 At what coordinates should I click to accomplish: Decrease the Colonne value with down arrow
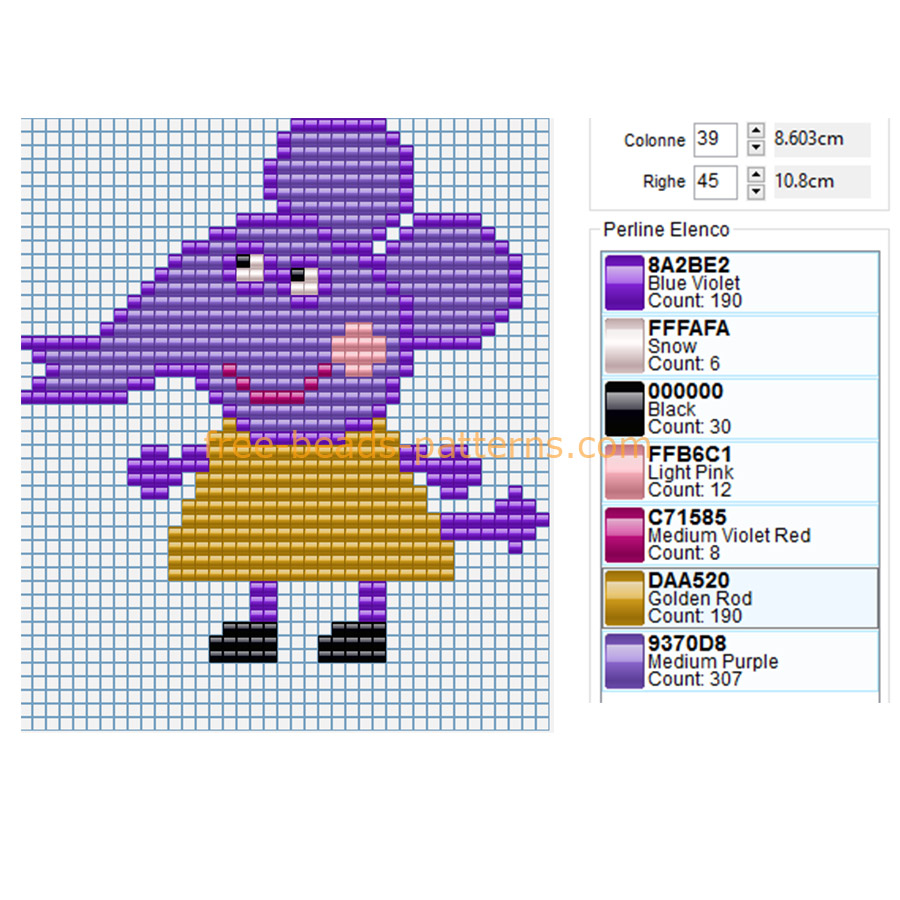[756, 148]
